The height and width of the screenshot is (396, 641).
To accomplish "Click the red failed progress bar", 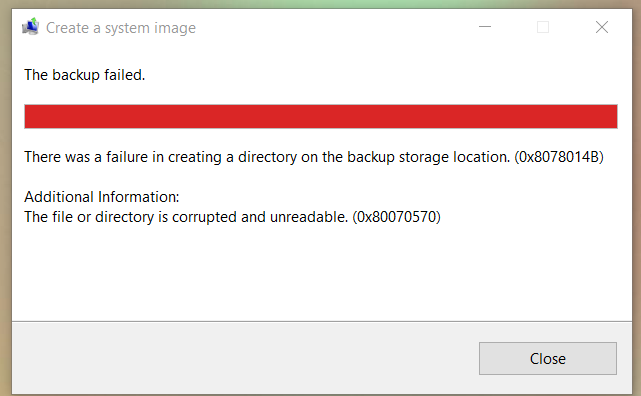I will [321, 116].
